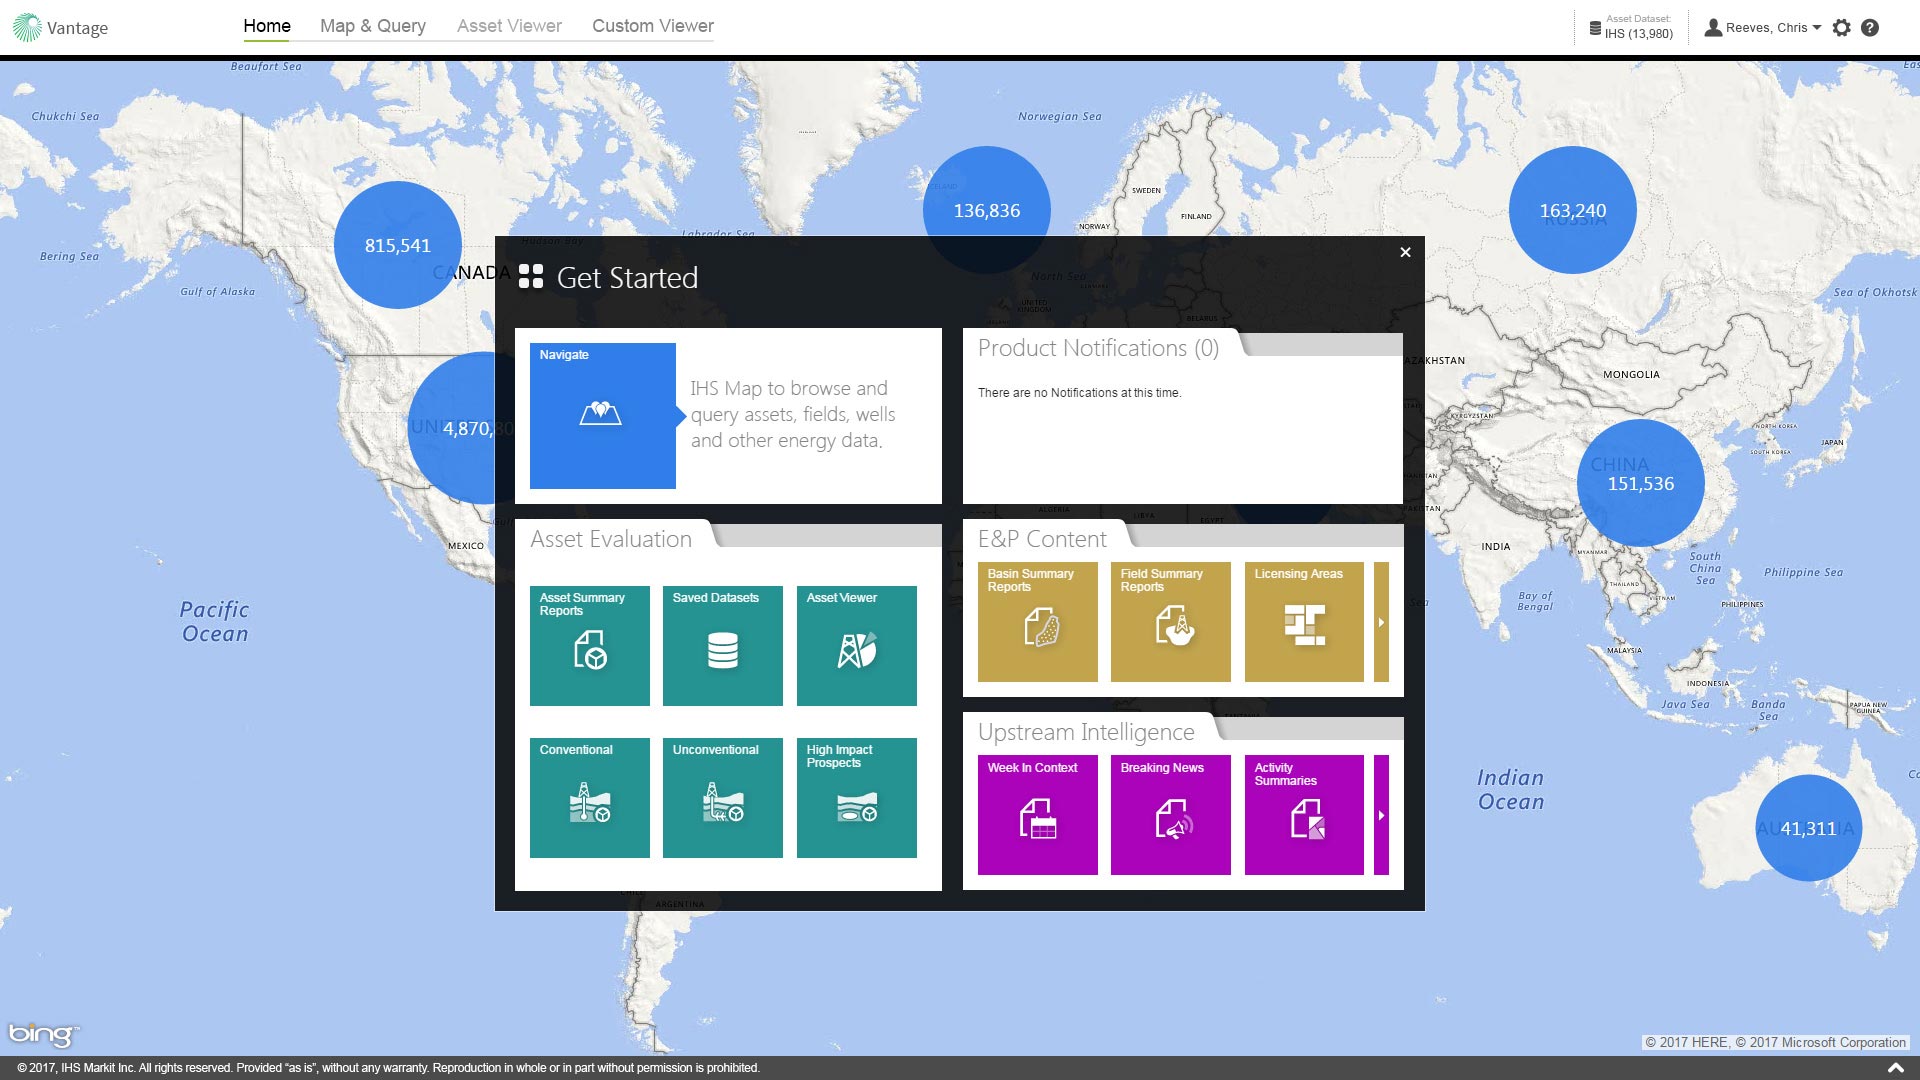Open the Breaking News tile
Image resolution: width=1920 pixels, height=1080 pixels.
tap(1170, 815)
